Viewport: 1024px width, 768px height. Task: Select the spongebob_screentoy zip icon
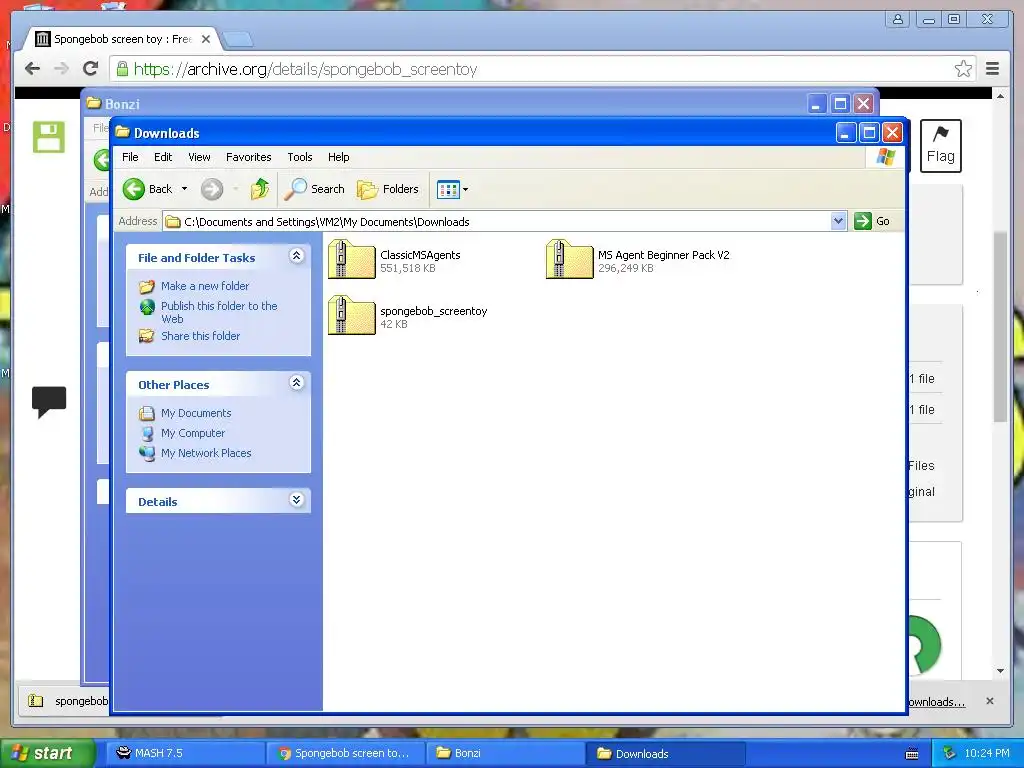[351, 315]
